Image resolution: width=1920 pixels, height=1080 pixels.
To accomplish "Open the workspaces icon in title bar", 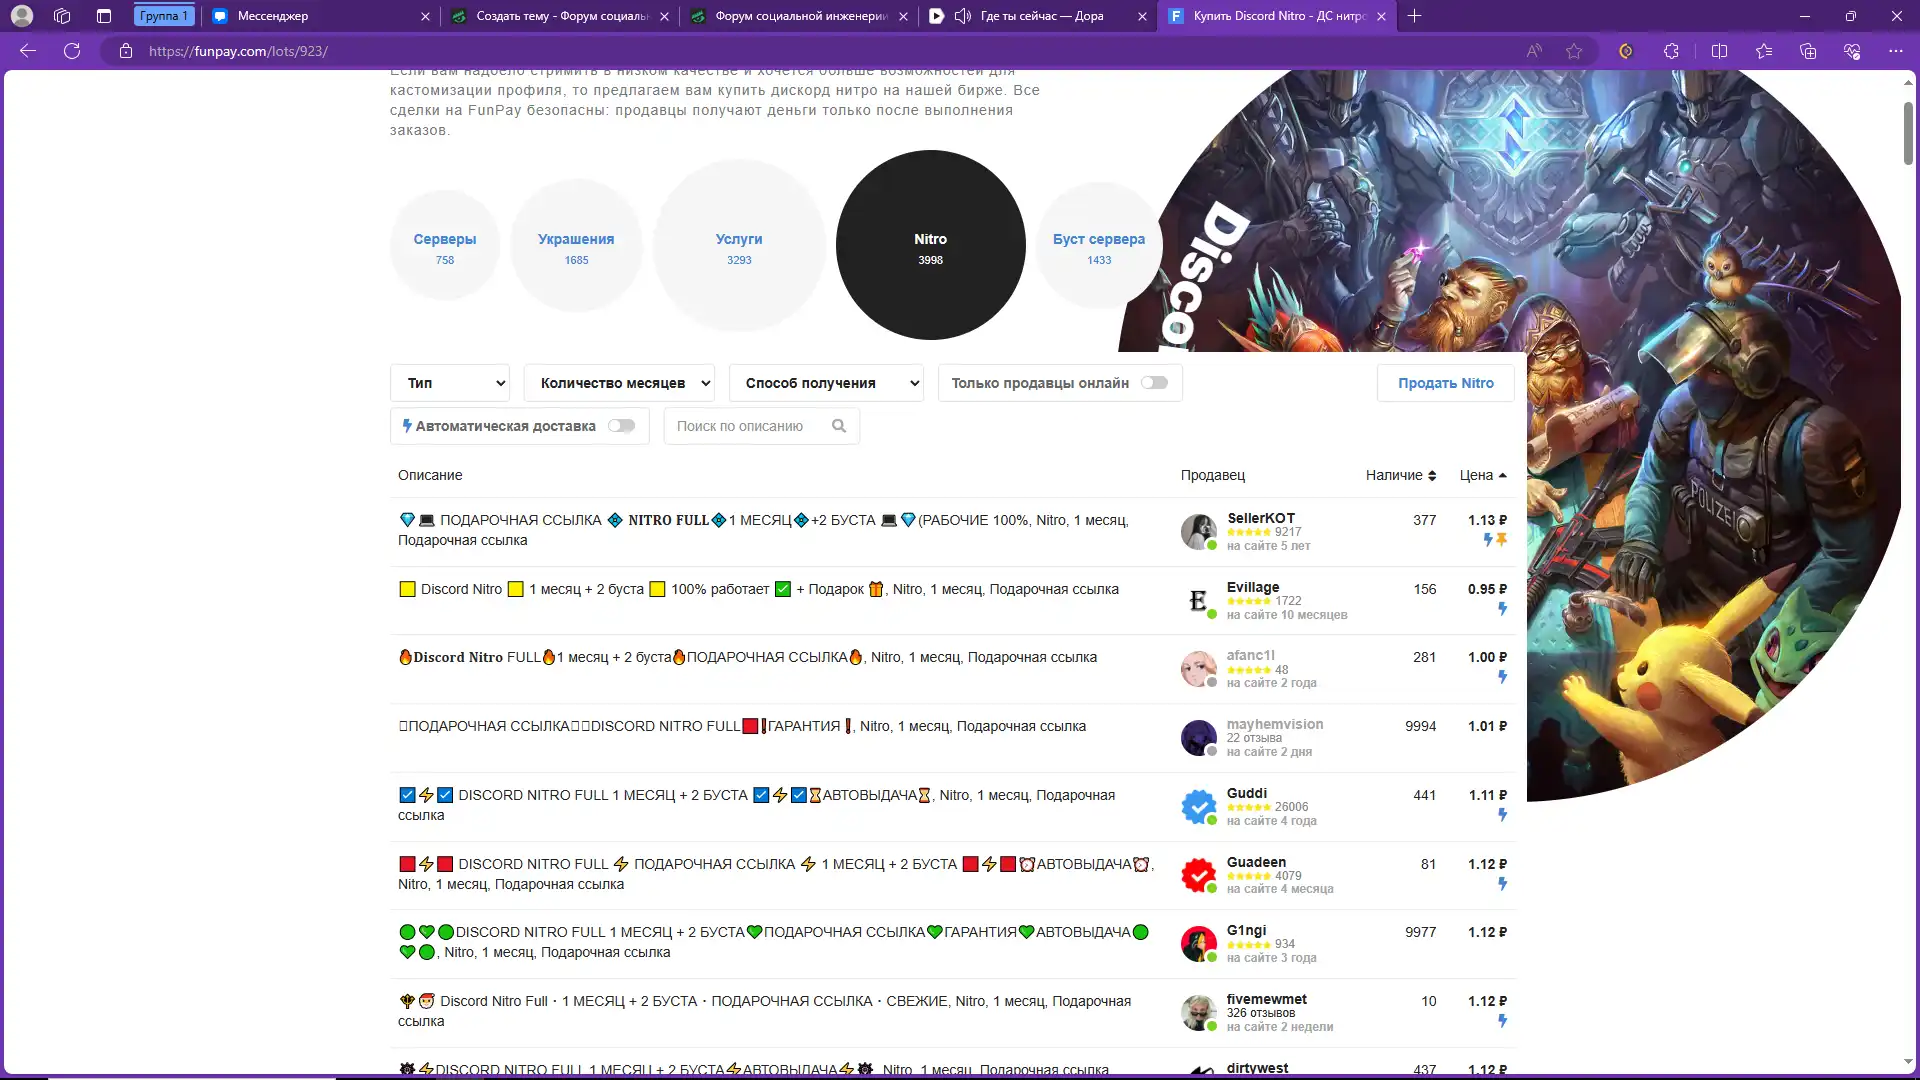I will click(x=62, y=16).
